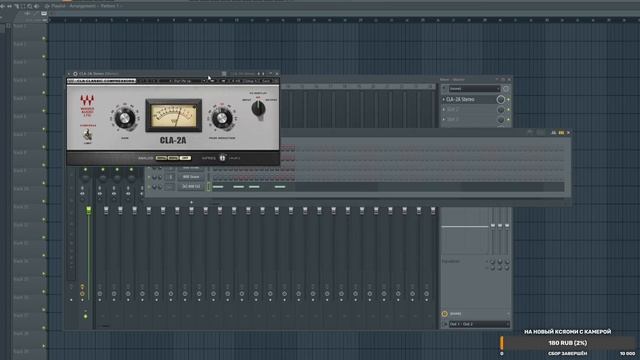This screenshot has width=640, height=360.
Task: Click the latency clock icon in mixer panel
Action: point(444,314)
